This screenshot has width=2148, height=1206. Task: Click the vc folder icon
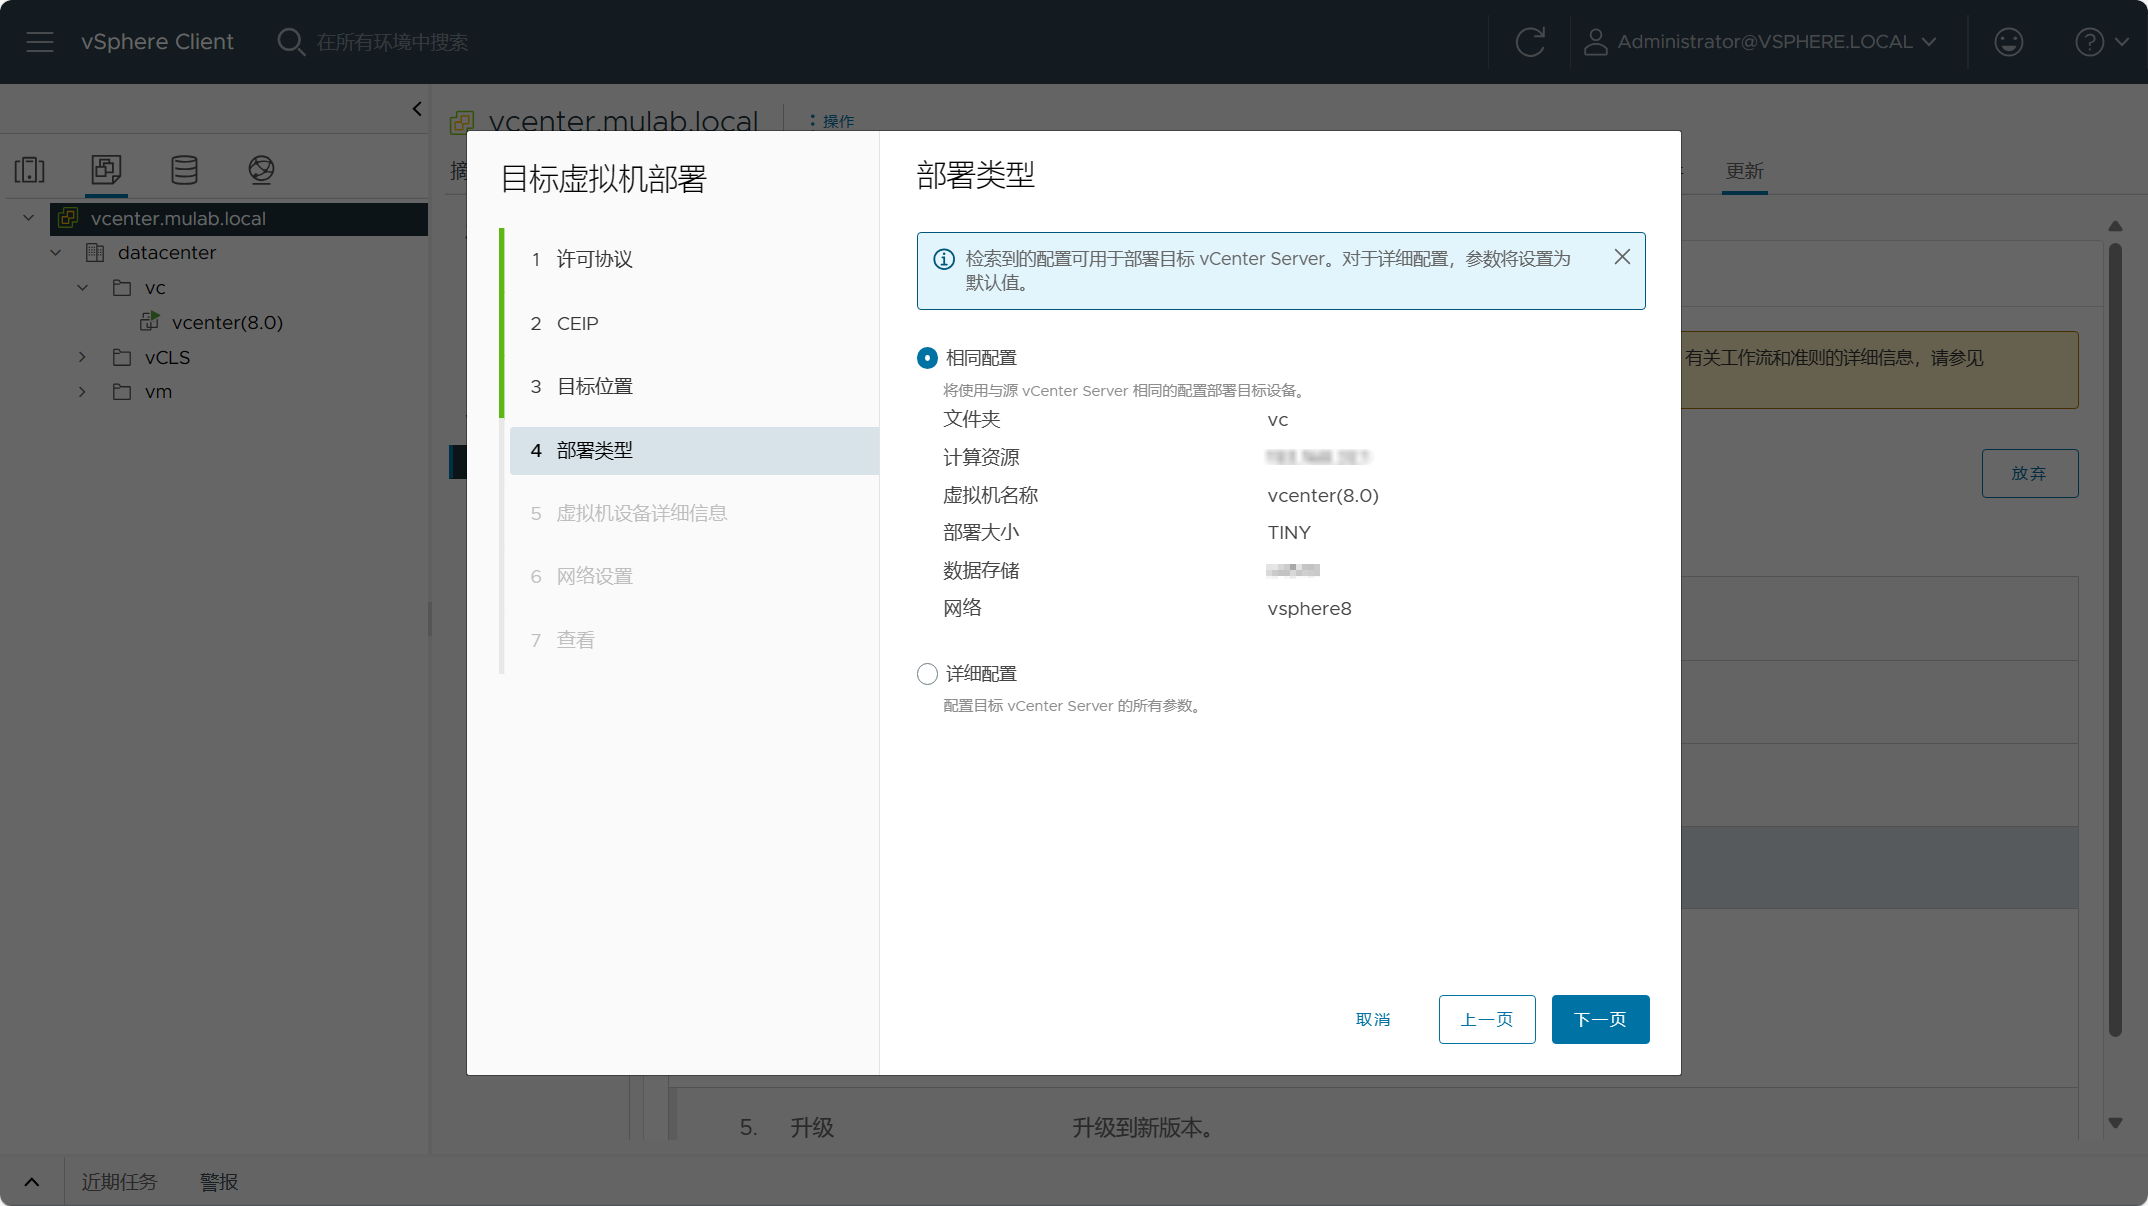coord(122,288)
